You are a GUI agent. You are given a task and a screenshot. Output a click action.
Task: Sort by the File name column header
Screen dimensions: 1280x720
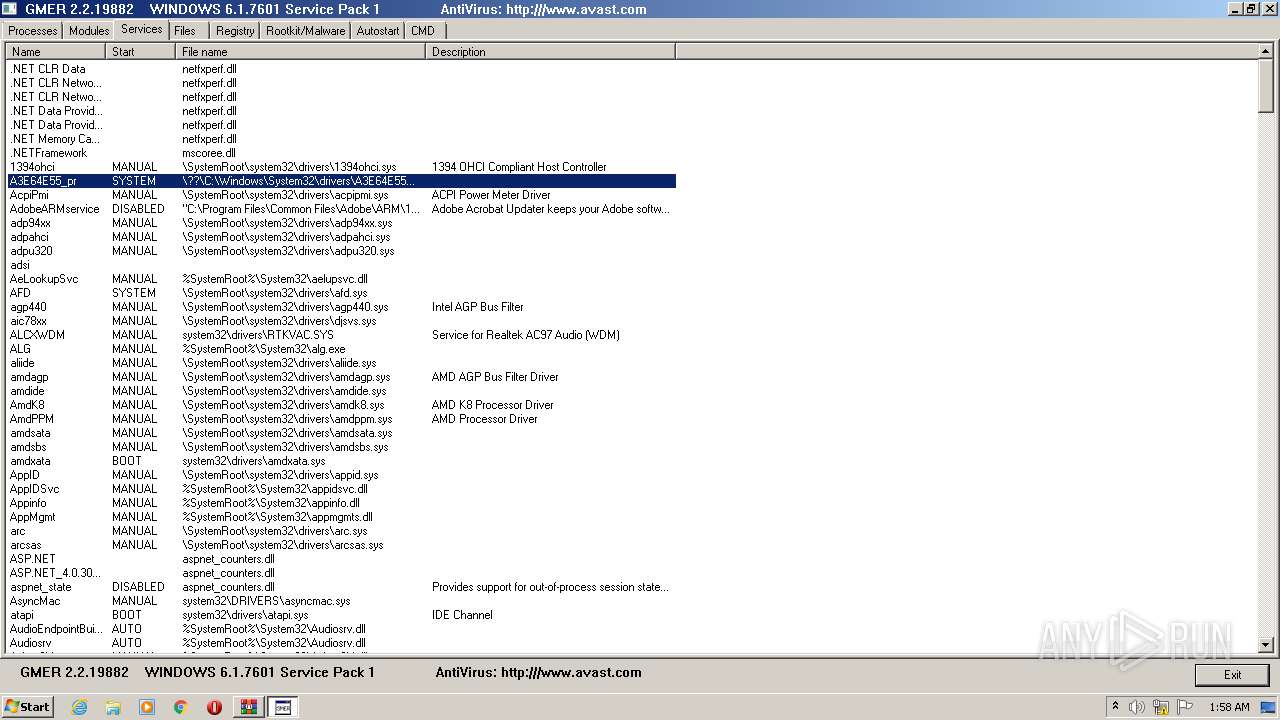pos(301,51)
